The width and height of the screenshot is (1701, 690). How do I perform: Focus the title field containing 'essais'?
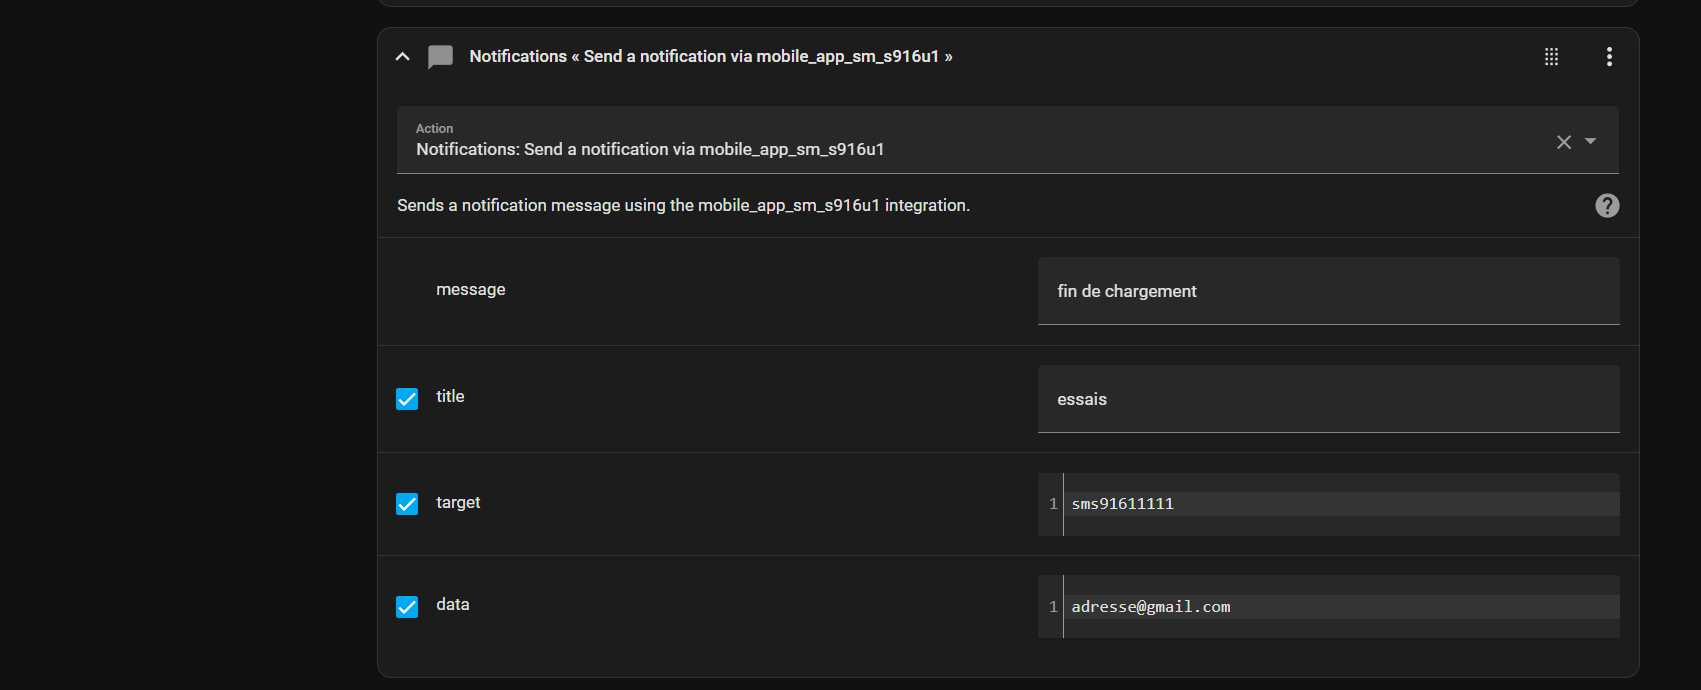point(1328,399)
